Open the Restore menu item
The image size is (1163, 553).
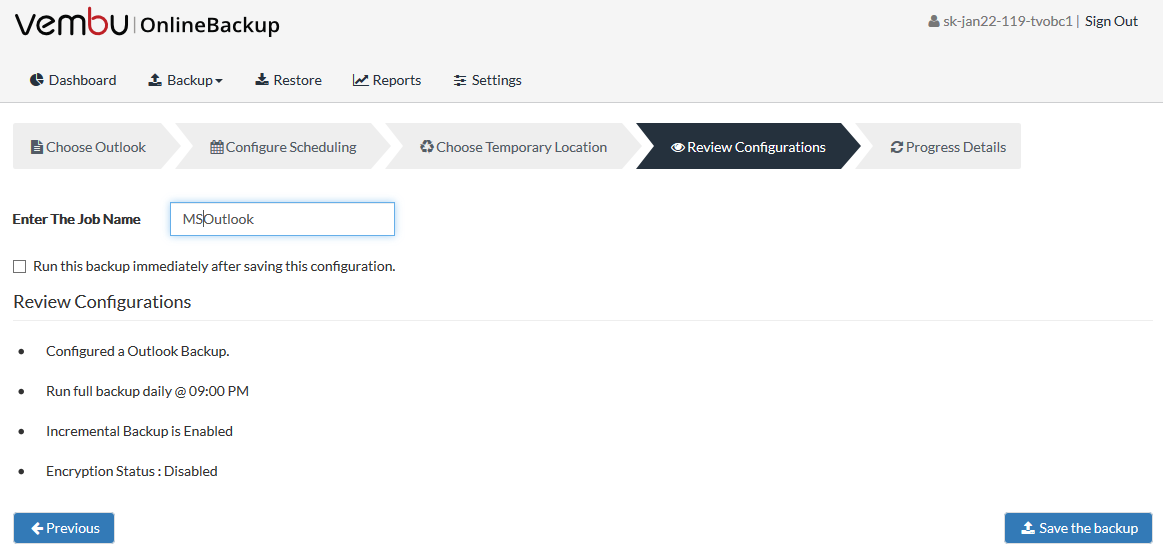pyautogui.click(x=289, y=80)
